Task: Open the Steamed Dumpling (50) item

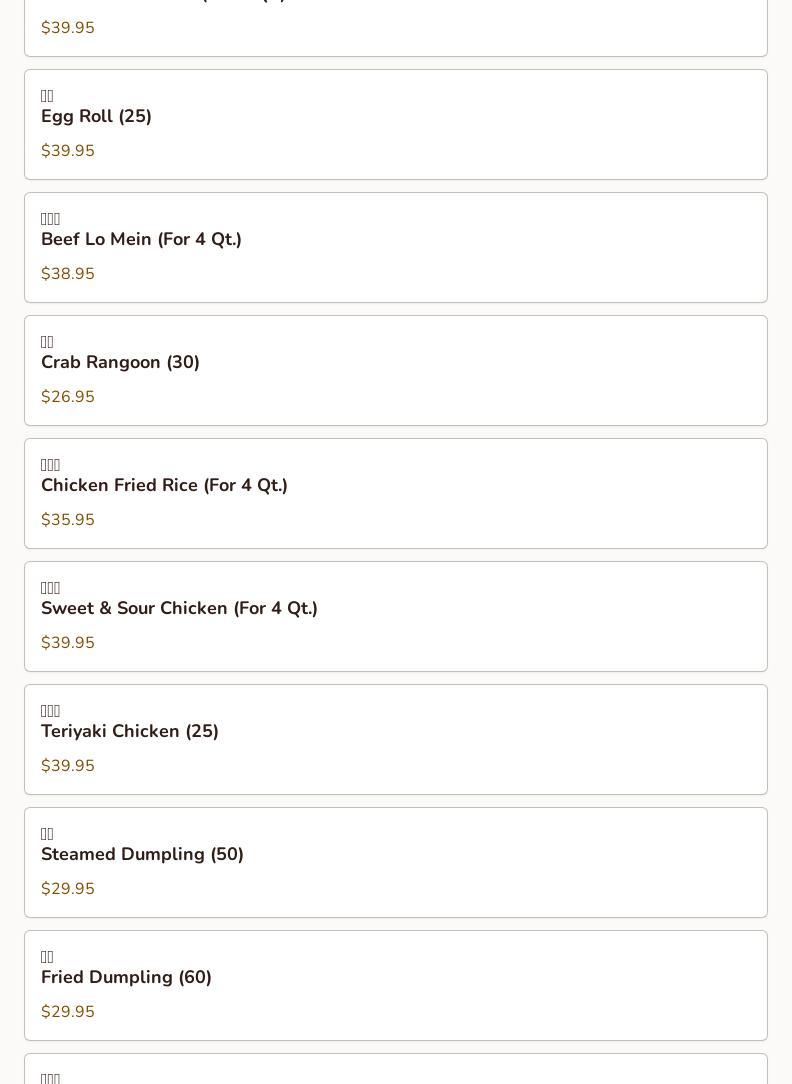Action: coord(142,855)
